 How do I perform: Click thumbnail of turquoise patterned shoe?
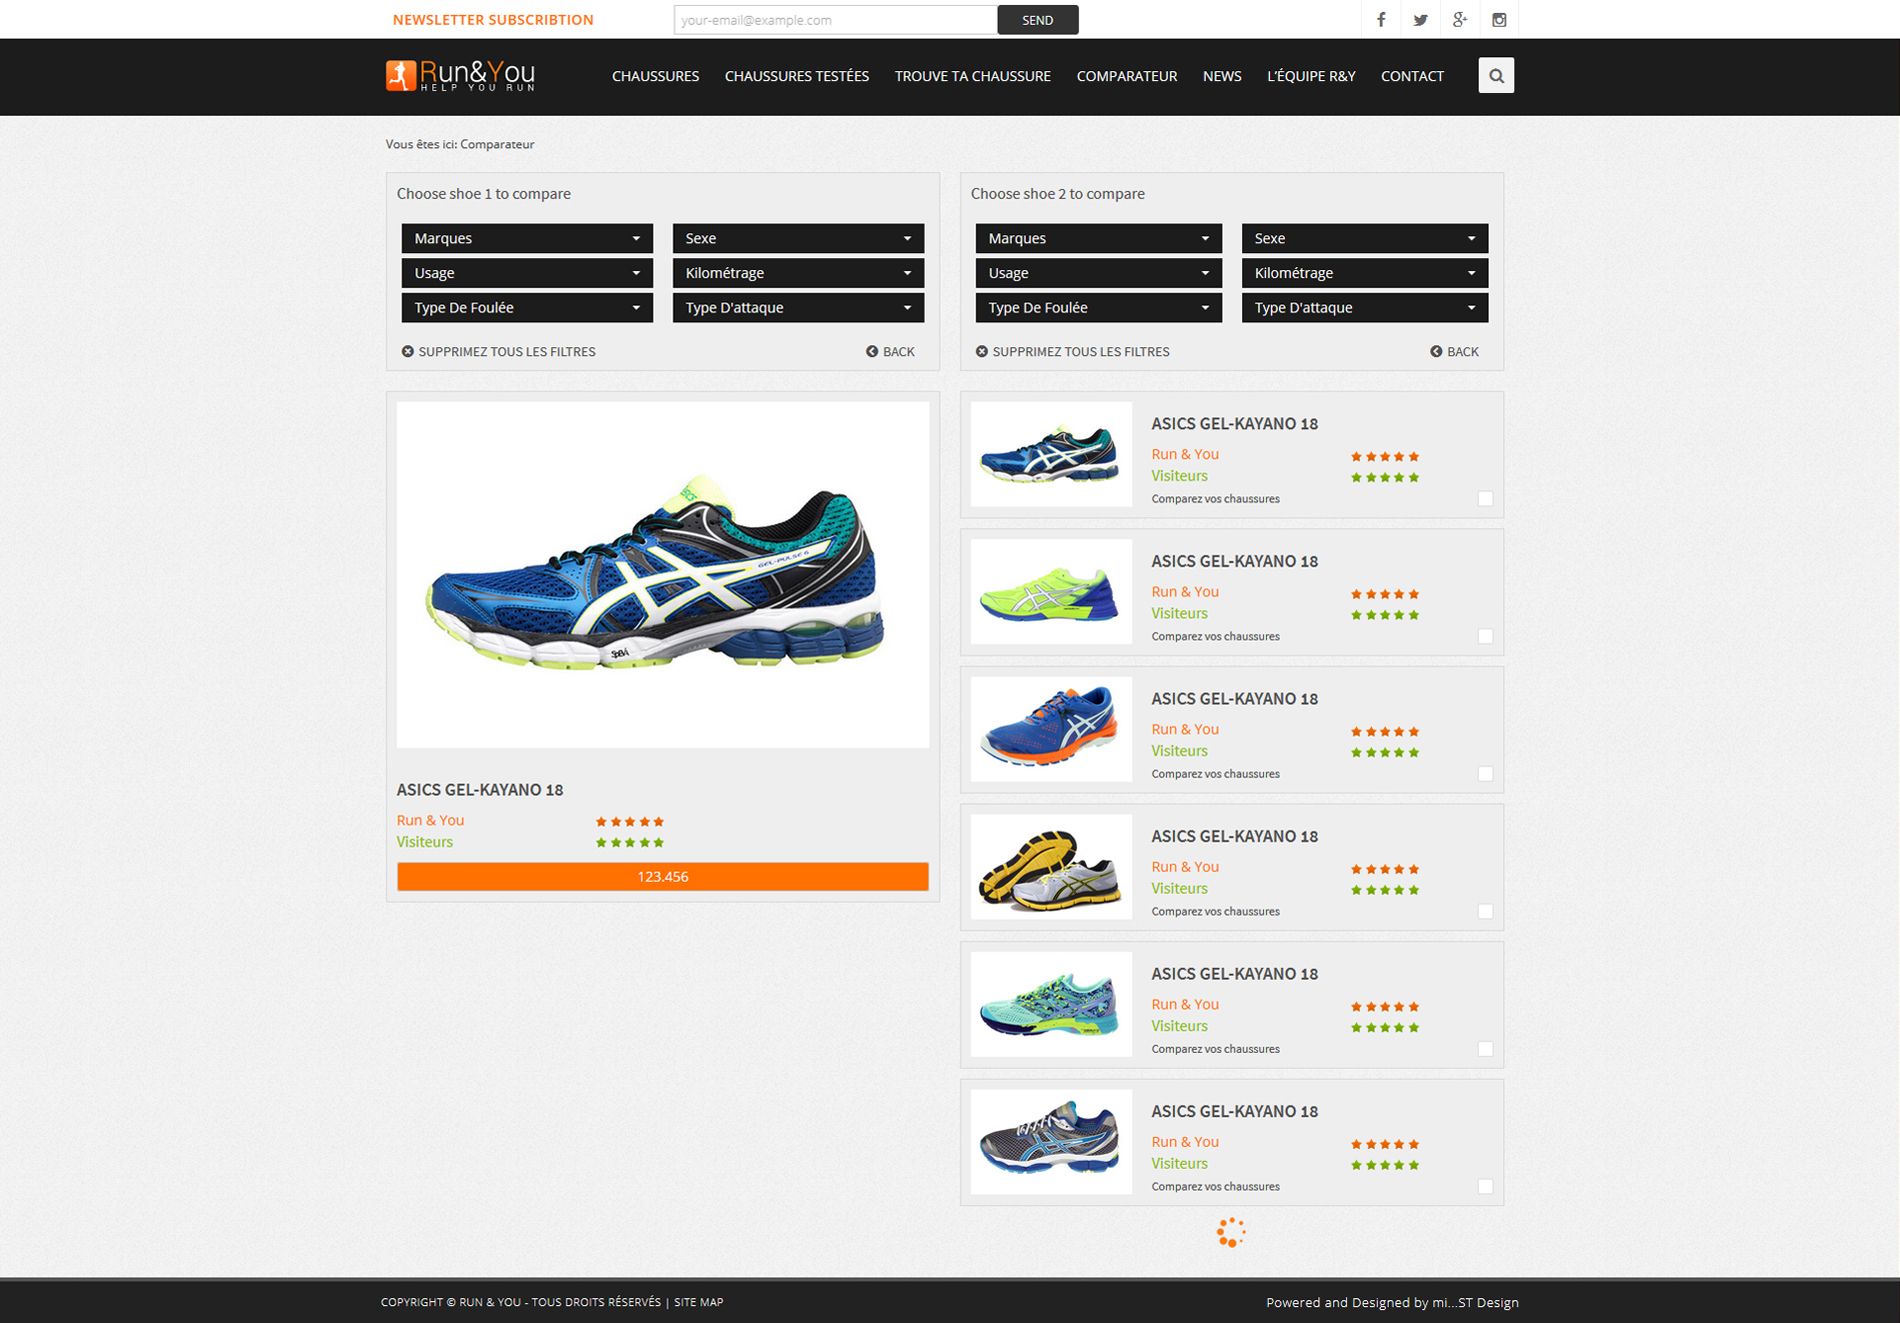click(x=1051, y=1004)
